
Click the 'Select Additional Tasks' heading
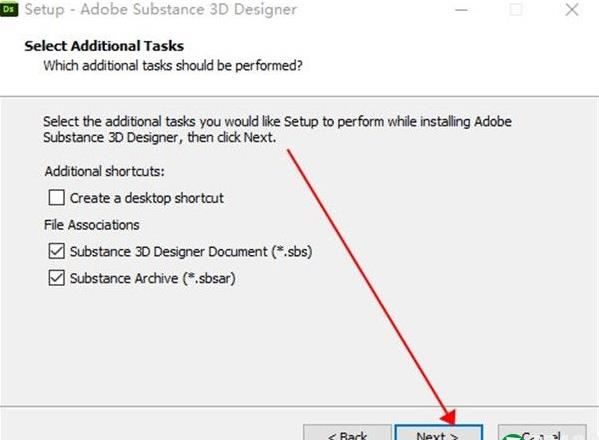tap(104, 46)
